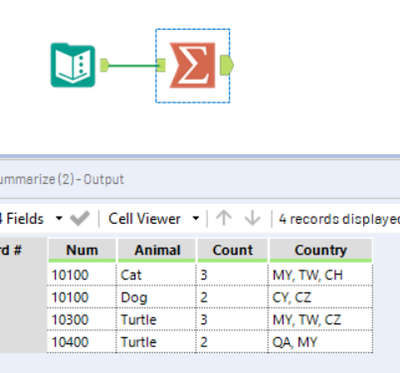Click the Cell Viewer label
Viewport: 400px width, 373px height.
point(144,219)
